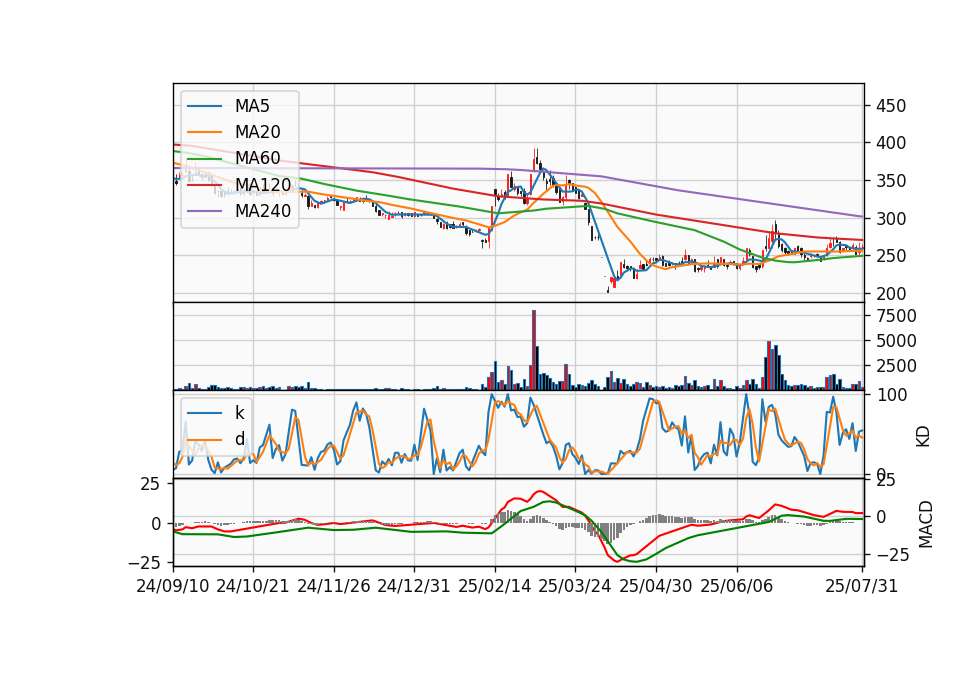Click the tallest volume bar spike
The image size is (960, 690).
coord(534,350)
